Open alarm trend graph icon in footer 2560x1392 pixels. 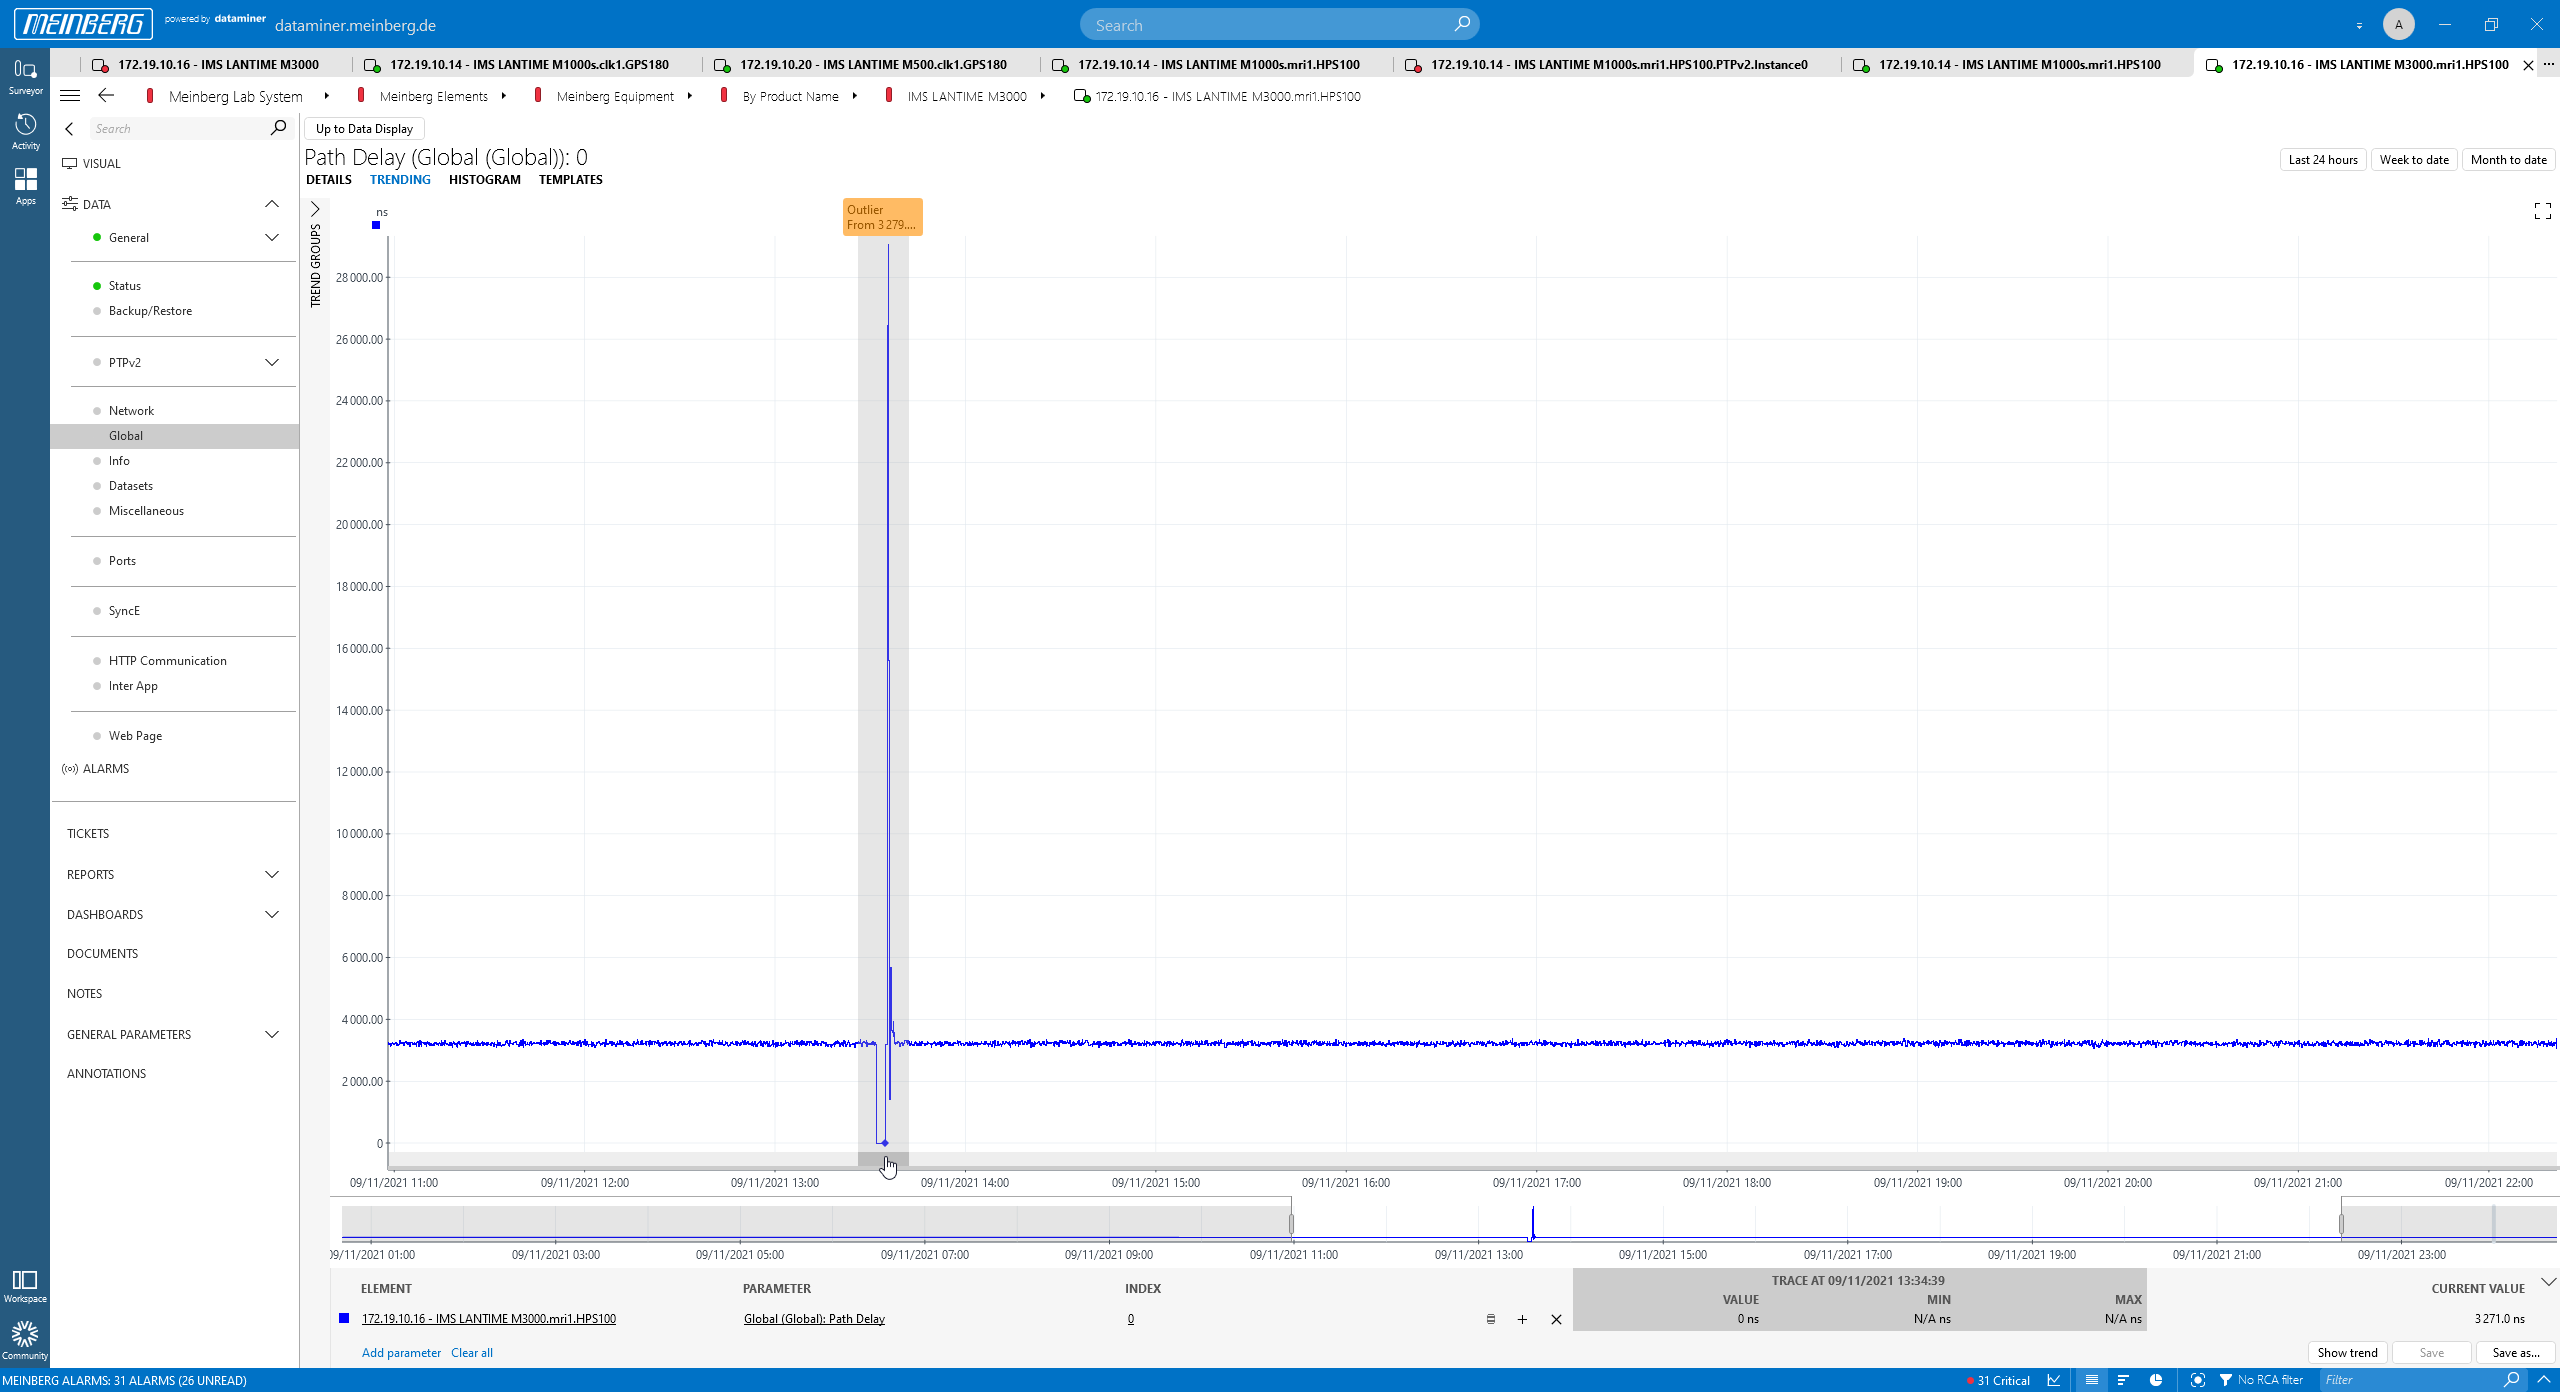(x=2054, y=1380)
